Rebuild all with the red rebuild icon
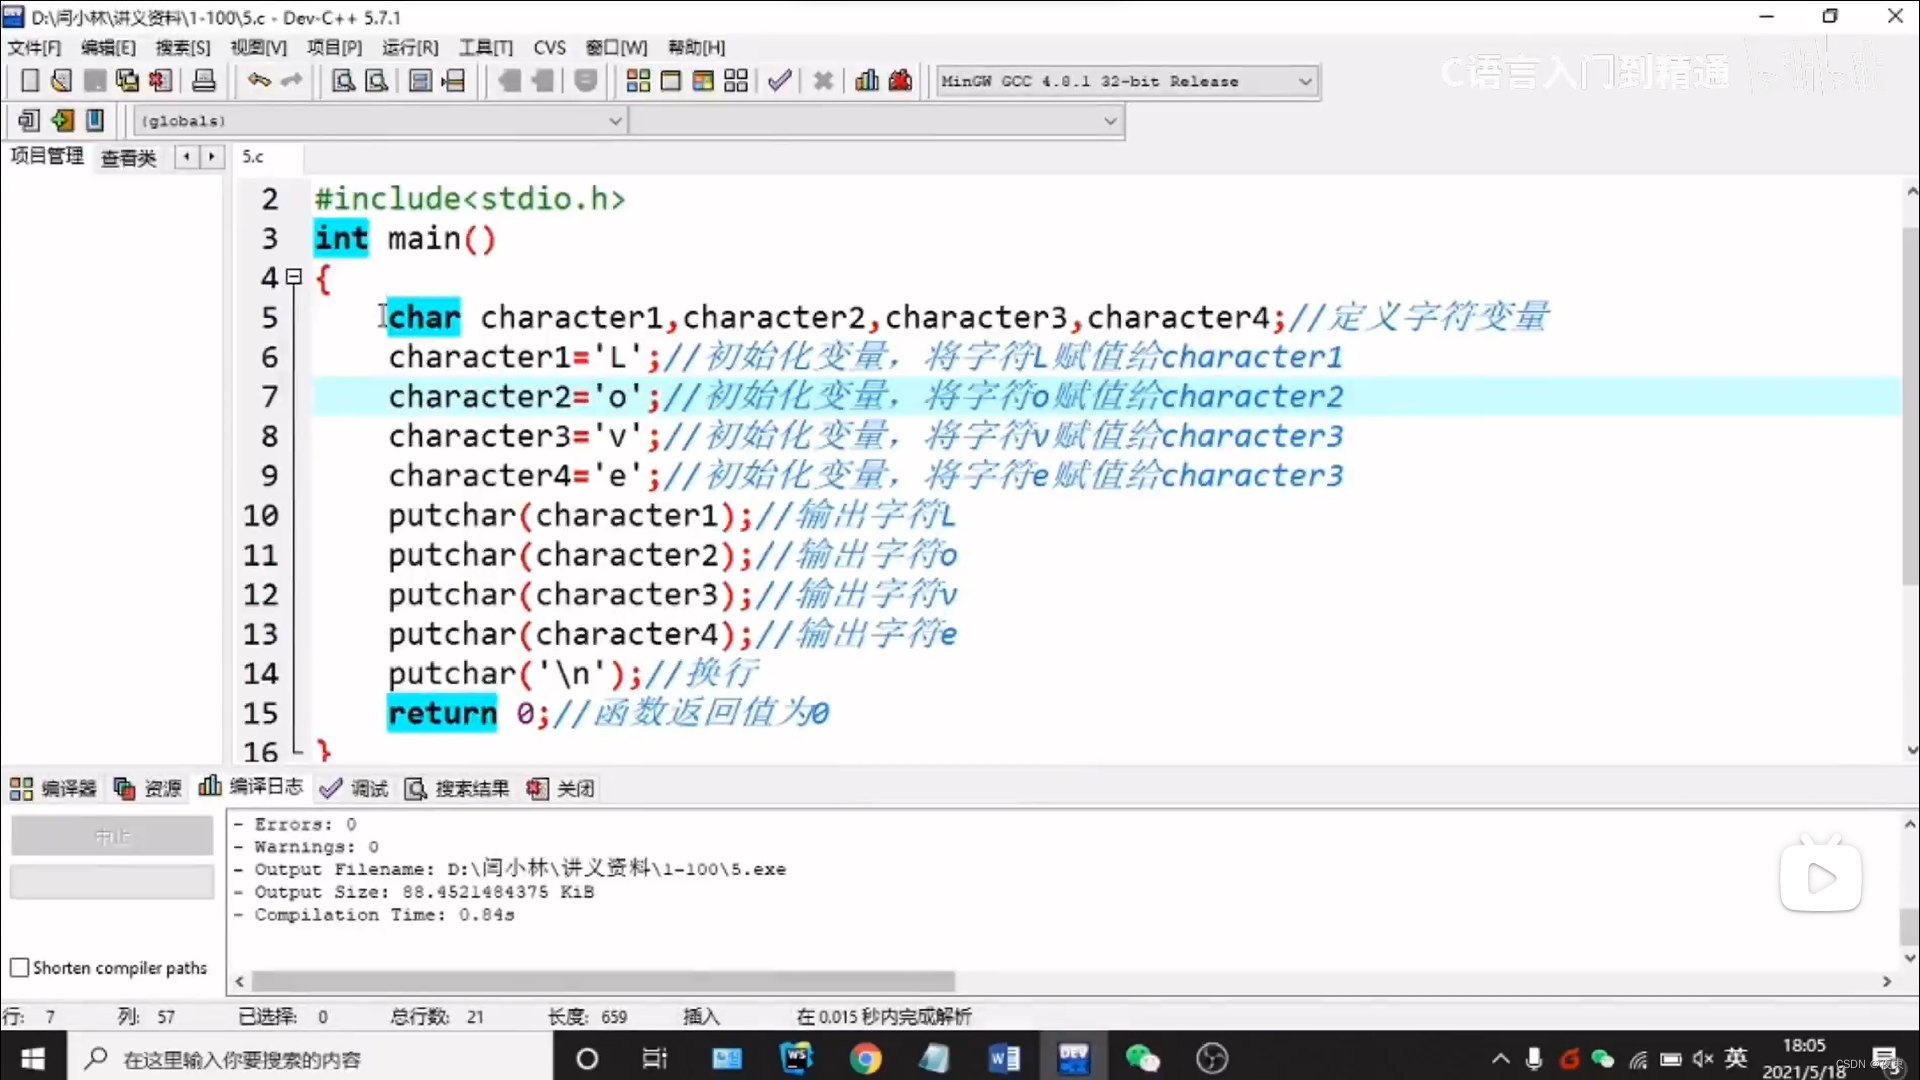This screenshot has height=1080, width=1920. point(900,81)
